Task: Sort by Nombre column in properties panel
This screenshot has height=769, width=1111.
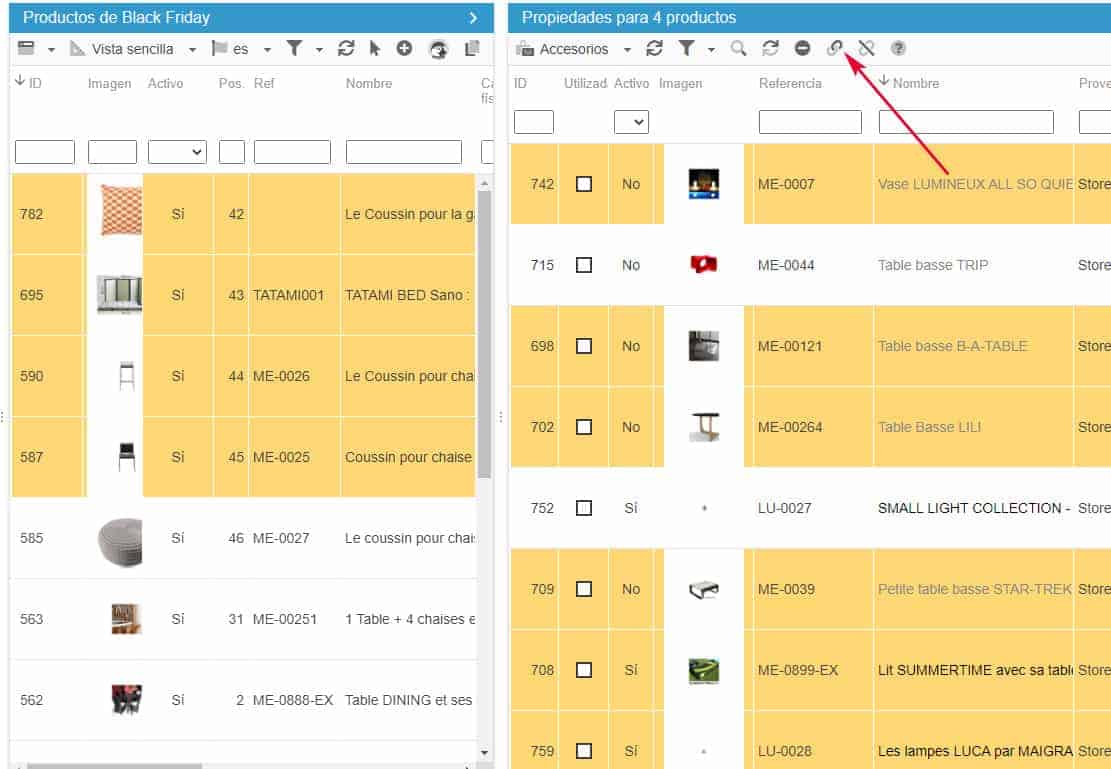Action: pyautogui.click(x=916, y=83)
